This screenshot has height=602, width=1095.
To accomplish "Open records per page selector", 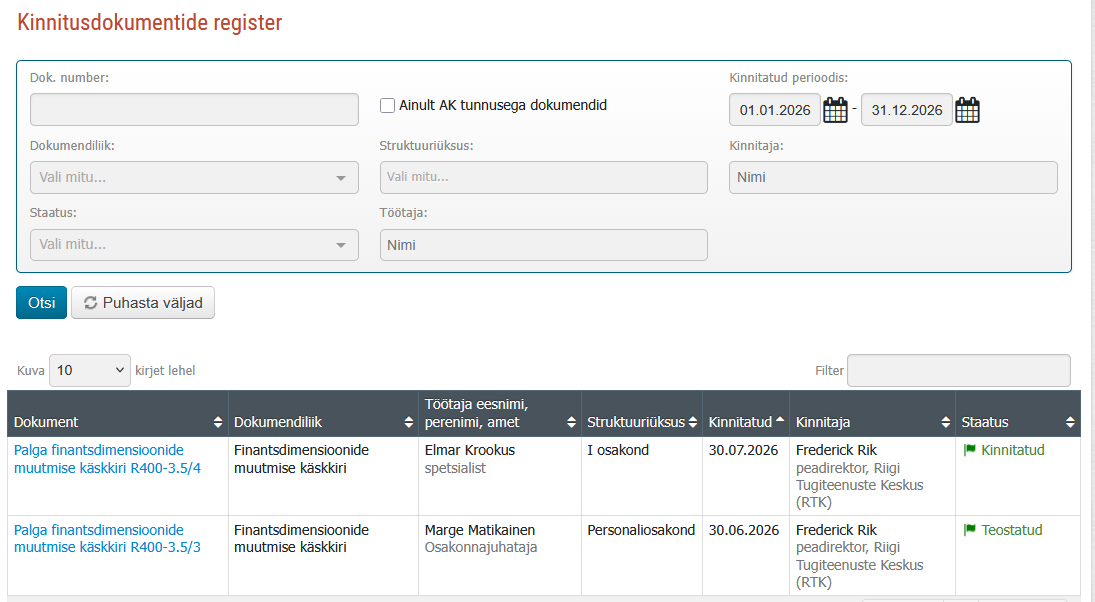I will 89,370.
